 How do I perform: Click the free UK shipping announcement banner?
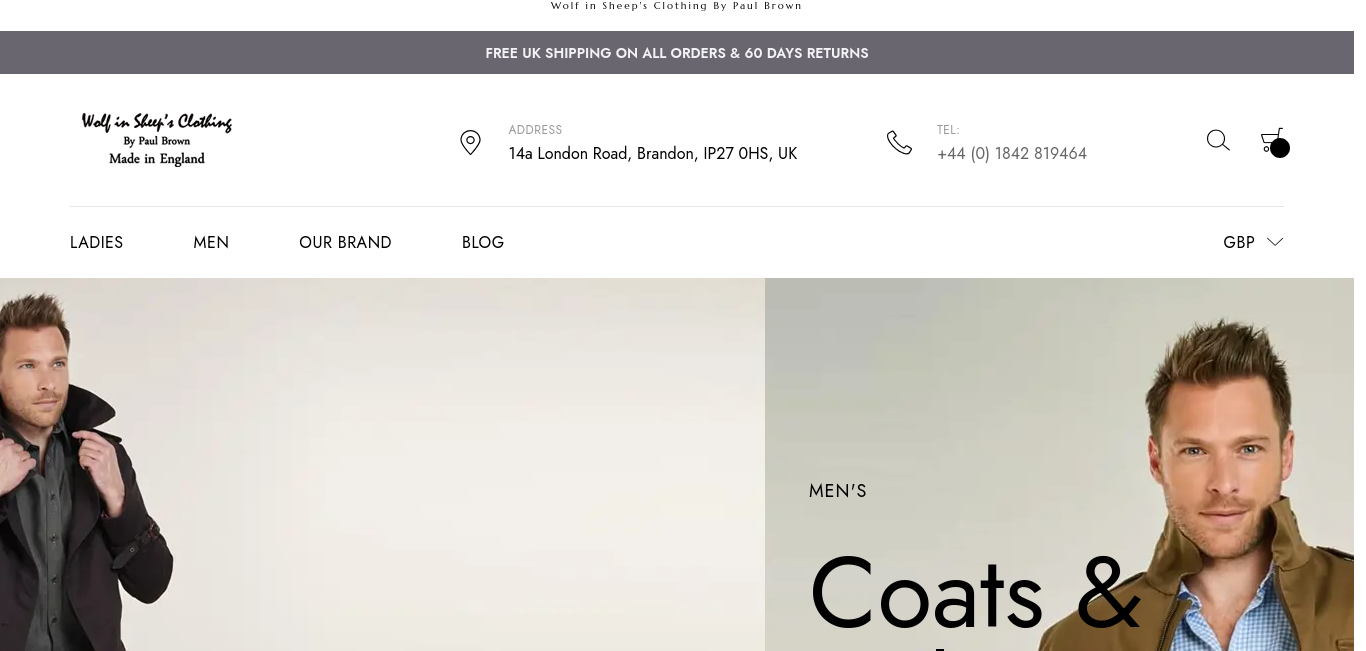[x=677, y=53]
